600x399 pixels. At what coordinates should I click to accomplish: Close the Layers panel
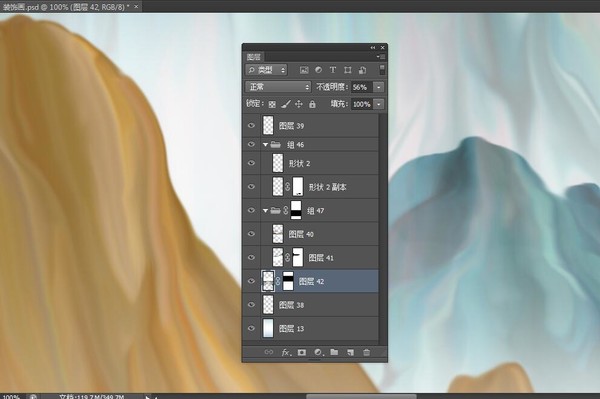coord(383,48)
